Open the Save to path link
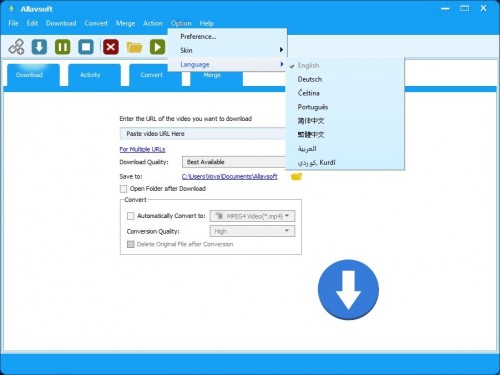Screen dimensions: 500x375 (x=229, y=176)
